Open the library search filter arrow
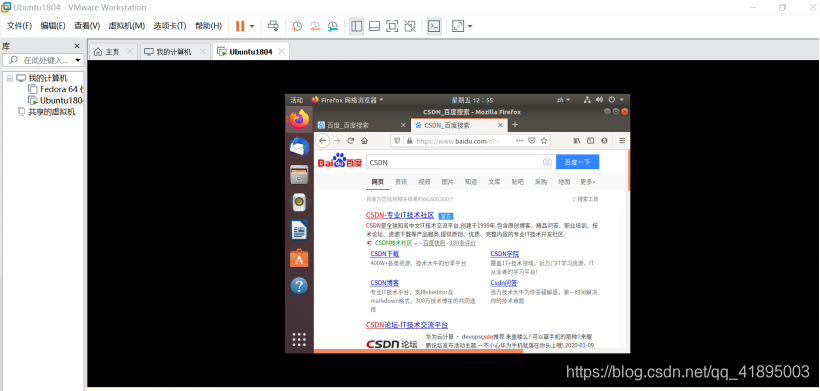This screenshot has width=820, height=391. pos(78,60)
